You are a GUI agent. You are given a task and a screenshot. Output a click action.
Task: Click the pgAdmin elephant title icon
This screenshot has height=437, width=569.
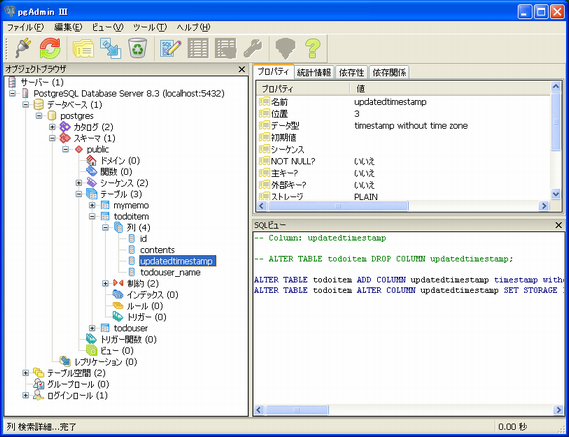pos(10,12)
